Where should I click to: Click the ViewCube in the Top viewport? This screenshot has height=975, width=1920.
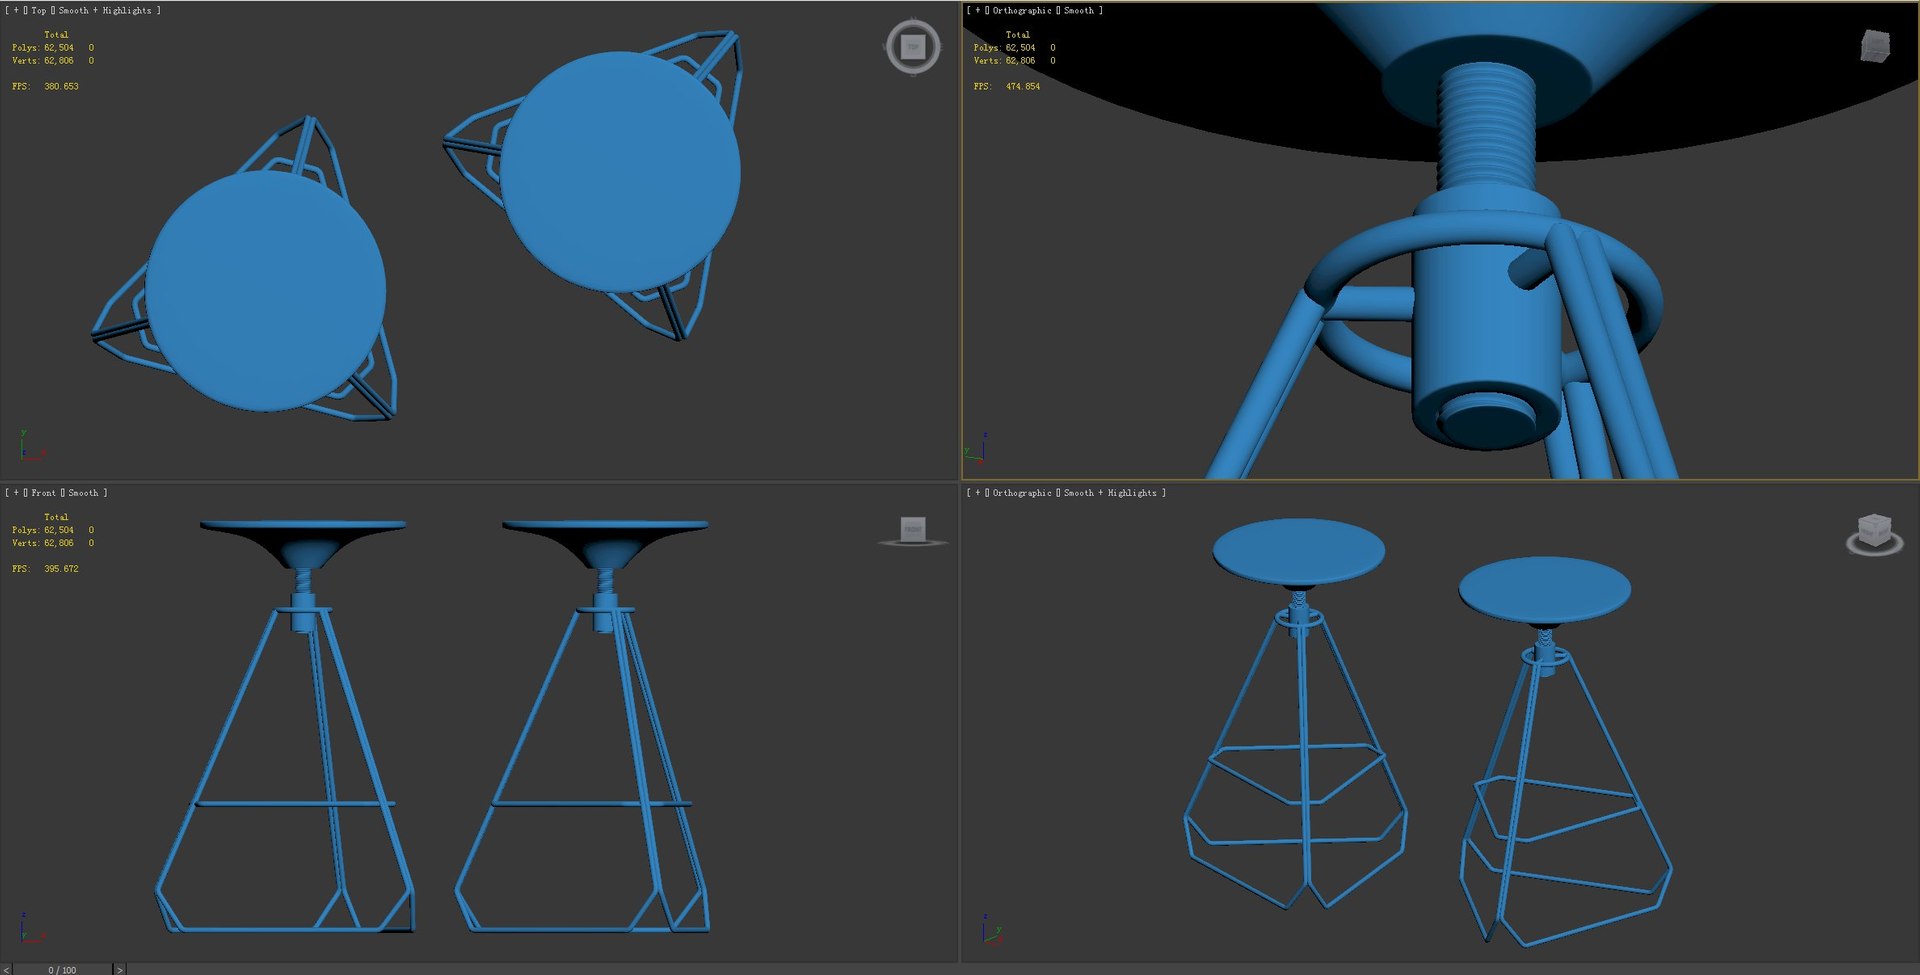(x=912, y=46)
